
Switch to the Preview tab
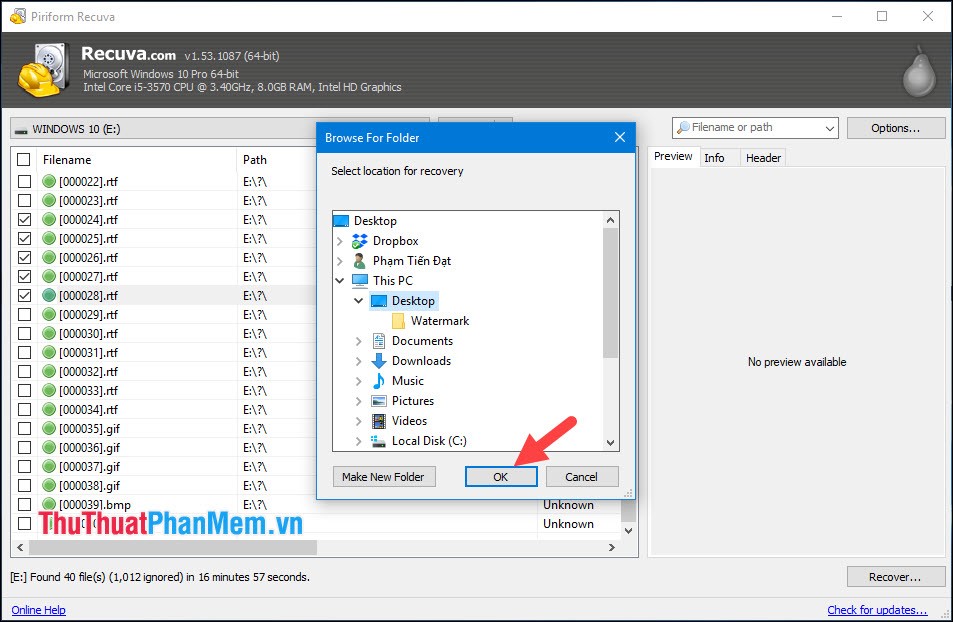673,156
